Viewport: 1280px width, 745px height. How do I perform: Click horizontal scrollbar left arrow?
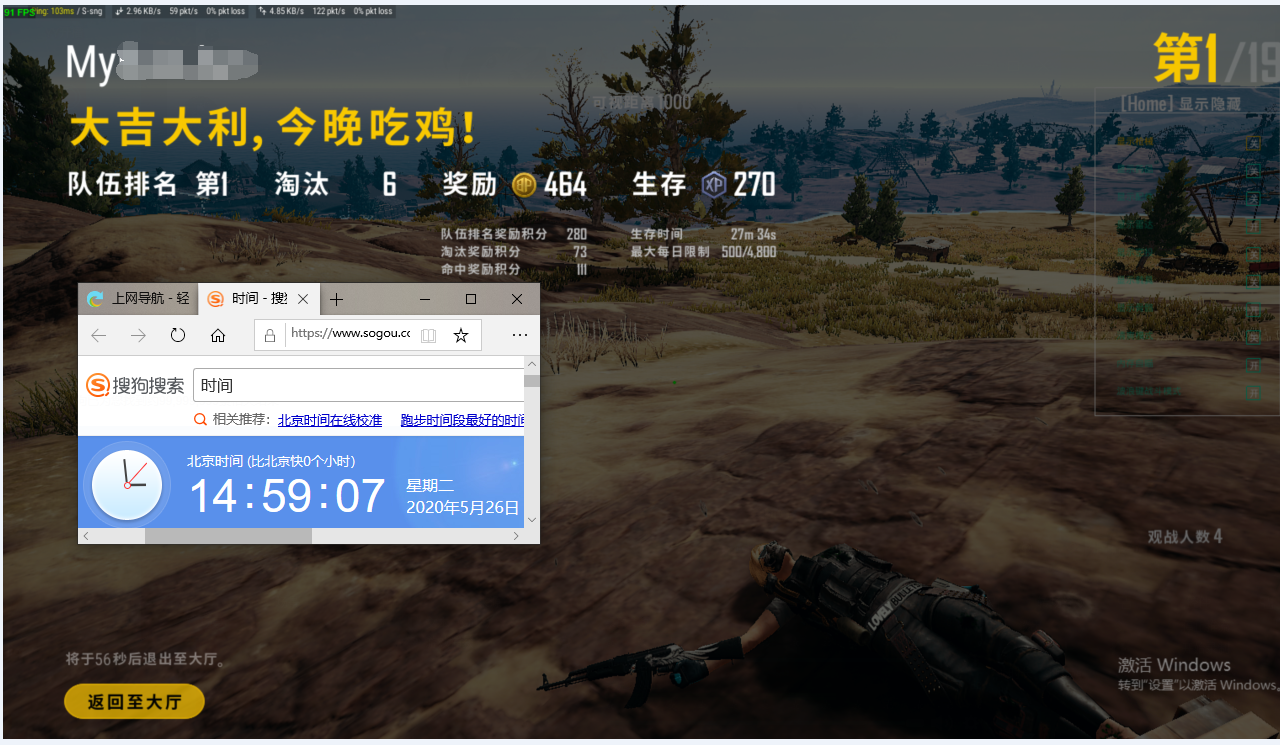pyautogui.click(x=86, y=536)
